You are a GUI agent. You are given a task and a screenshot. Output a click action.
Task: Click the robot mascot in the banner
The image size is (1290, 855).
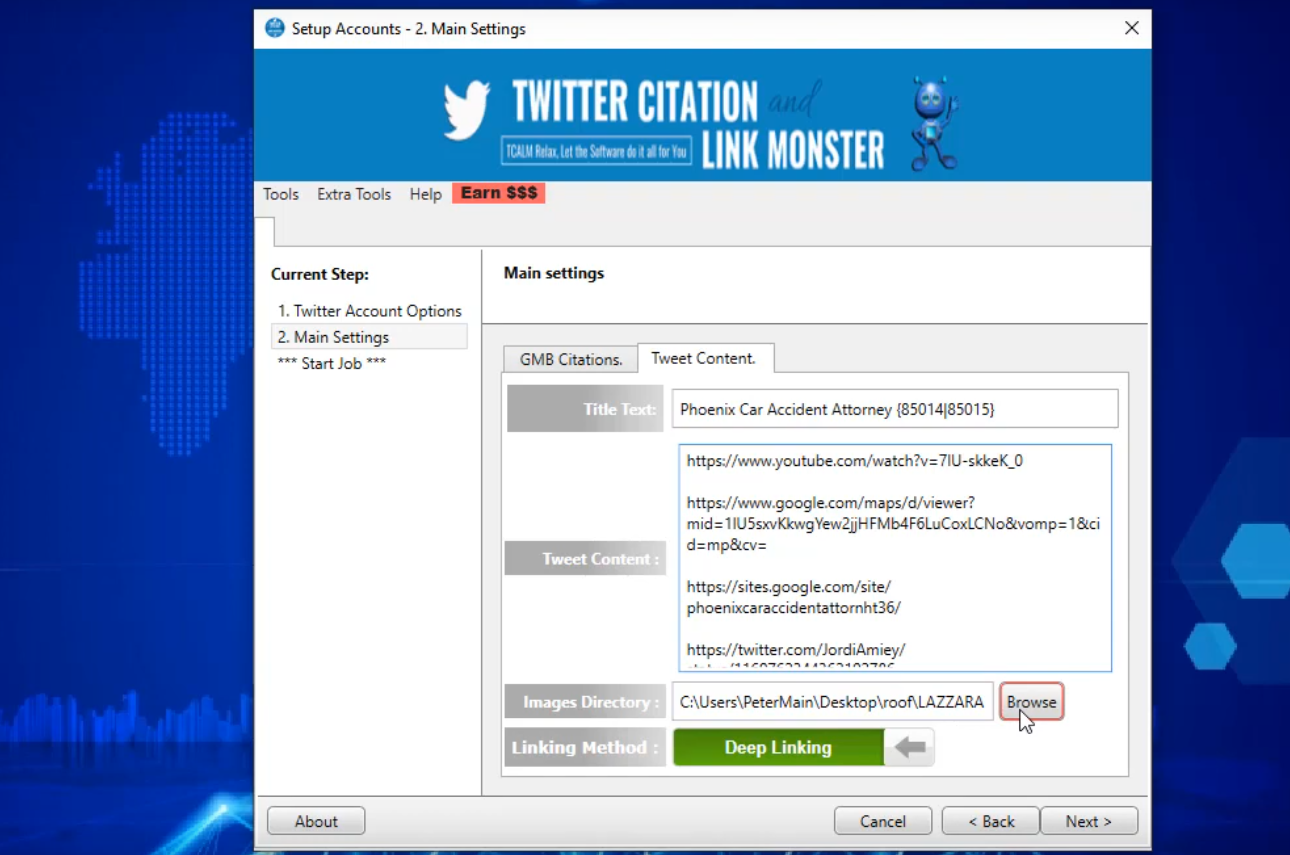pyautogui.click(x=934, y=123)
